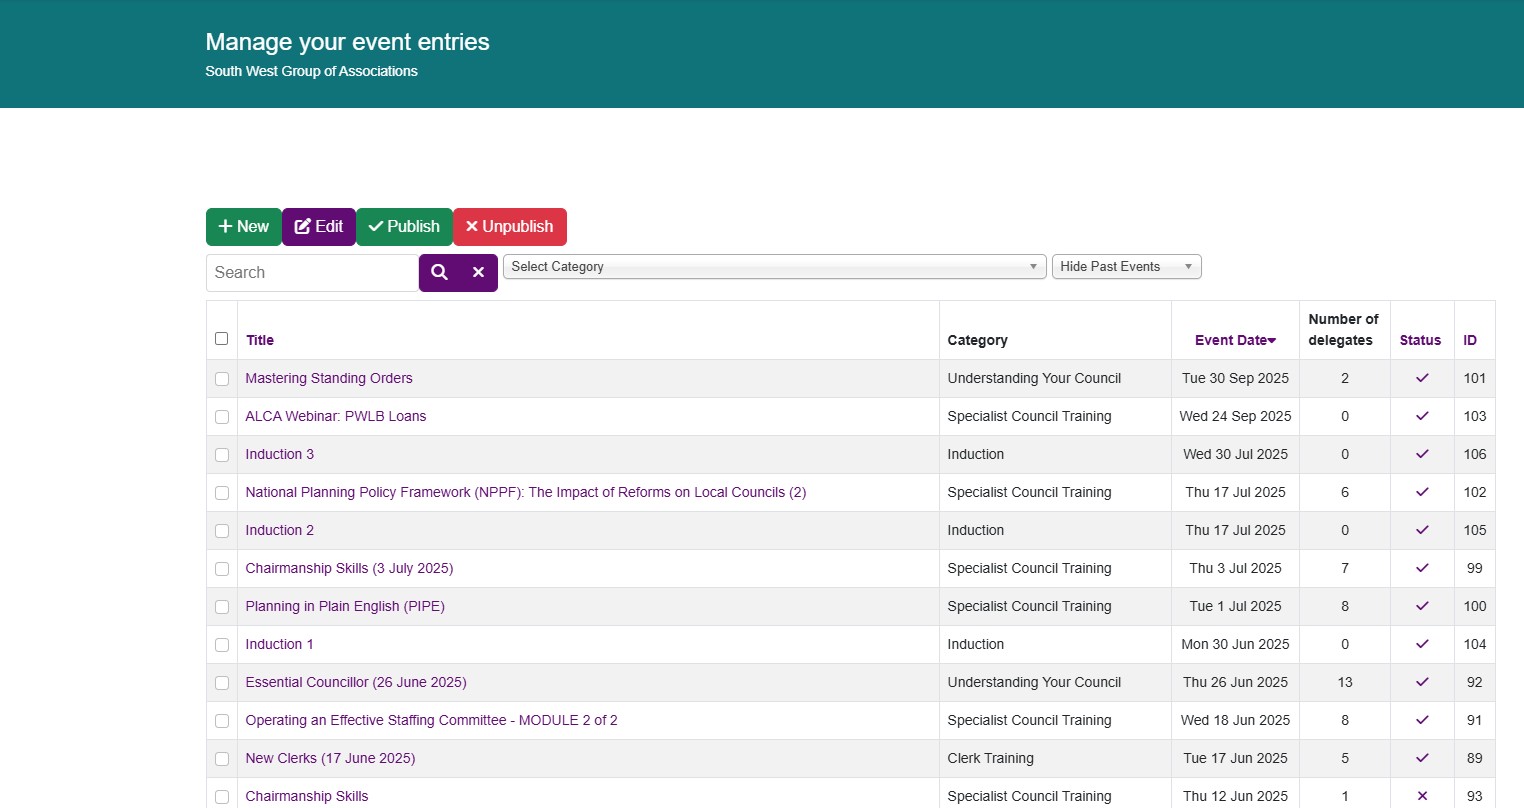Click status checkmark for New Clerks (17 June 2025)
The height and width of the screenshot is (808, 1524).
tap(1422, 758)
